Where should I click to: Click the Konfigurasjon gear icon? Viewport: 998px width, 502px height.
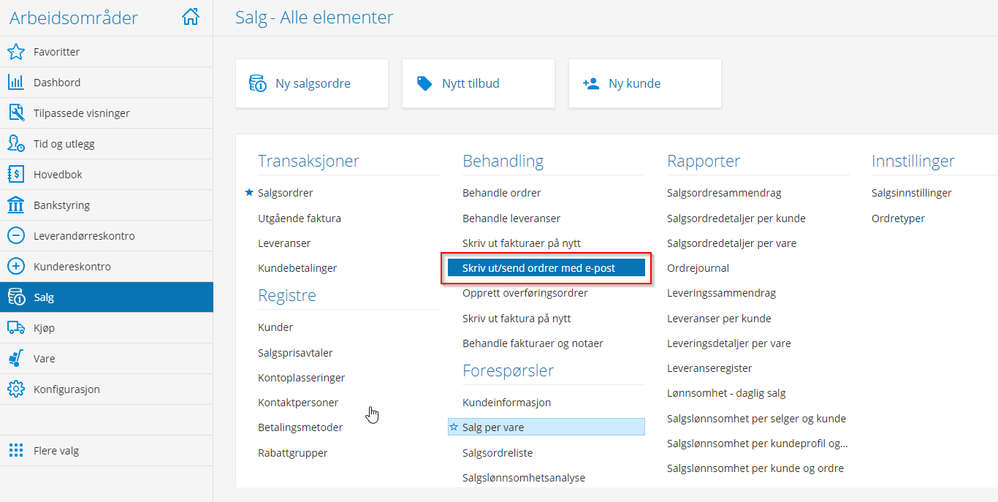pos(16,389)
